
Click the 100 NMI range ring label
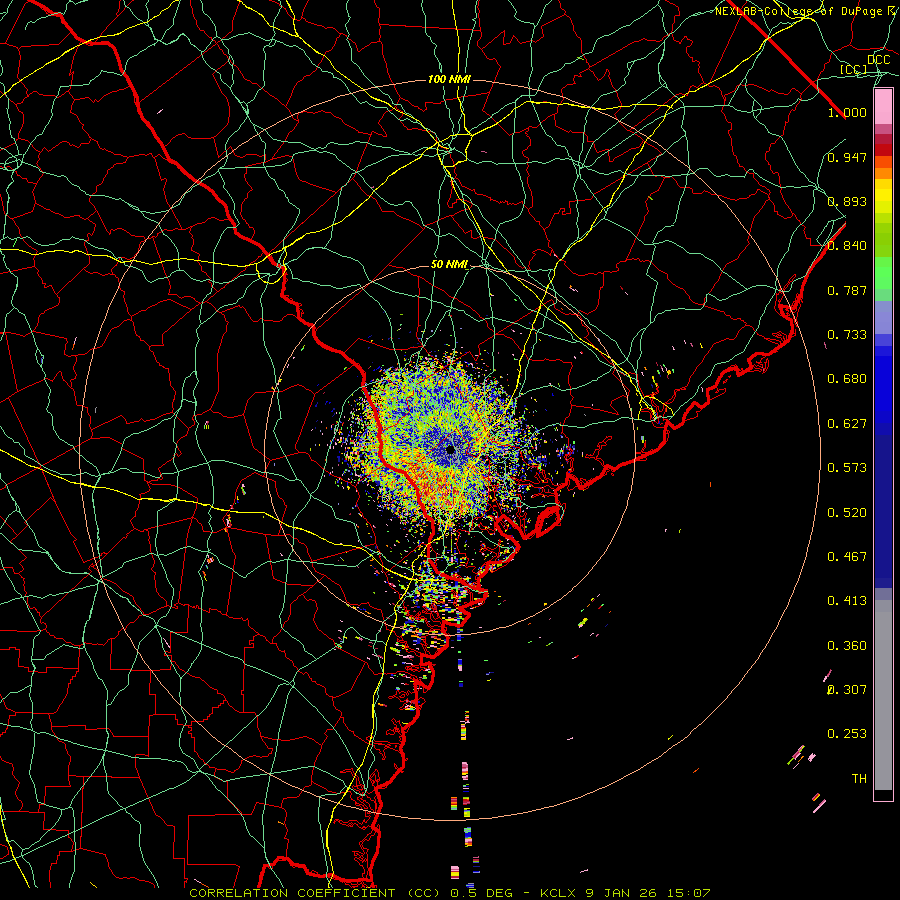tap(449, 79)
